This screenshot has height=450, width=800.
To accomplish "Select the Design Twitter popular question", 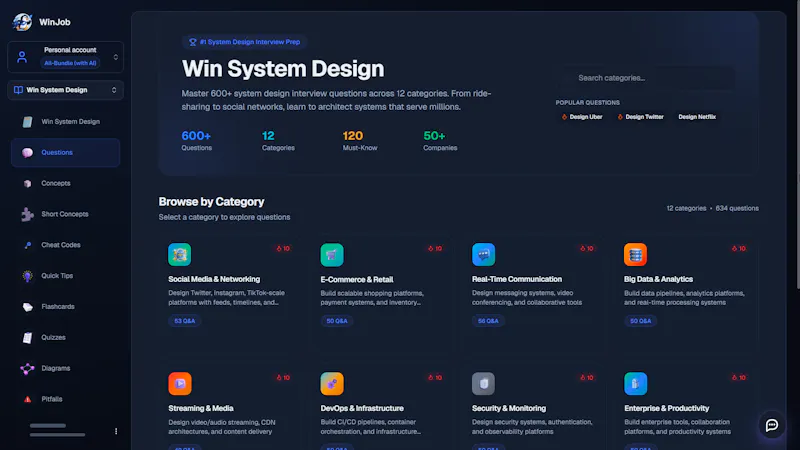I will (x=640, y=117).
